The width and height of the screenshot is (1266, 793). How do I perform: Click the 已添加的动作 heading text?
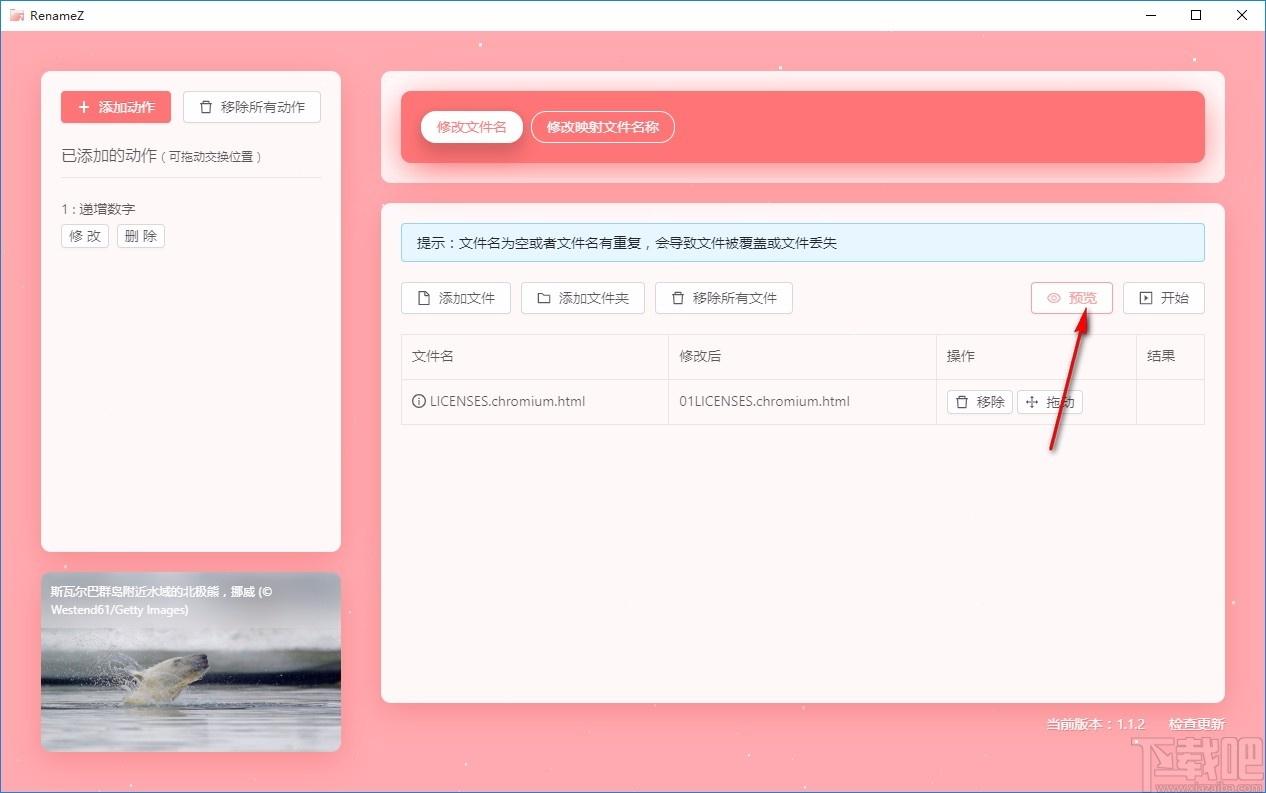pos(109,156)
